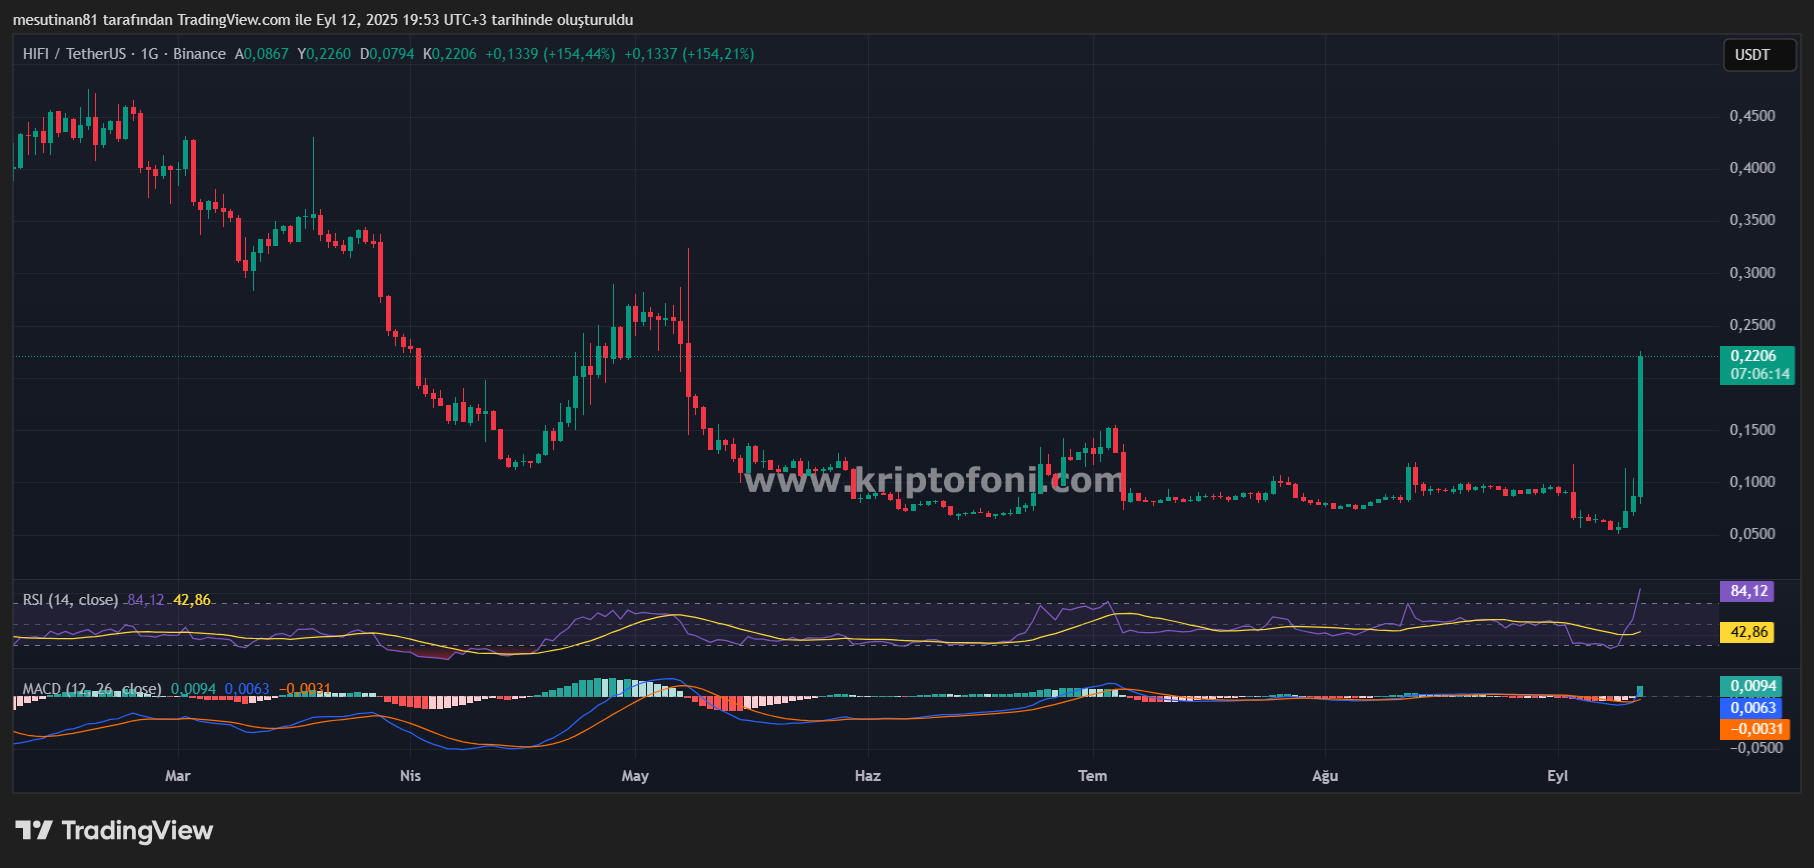Click the TradingView.com text in header caption
The width and height of the screenshot is (1814, 868).
click(233, 20)
